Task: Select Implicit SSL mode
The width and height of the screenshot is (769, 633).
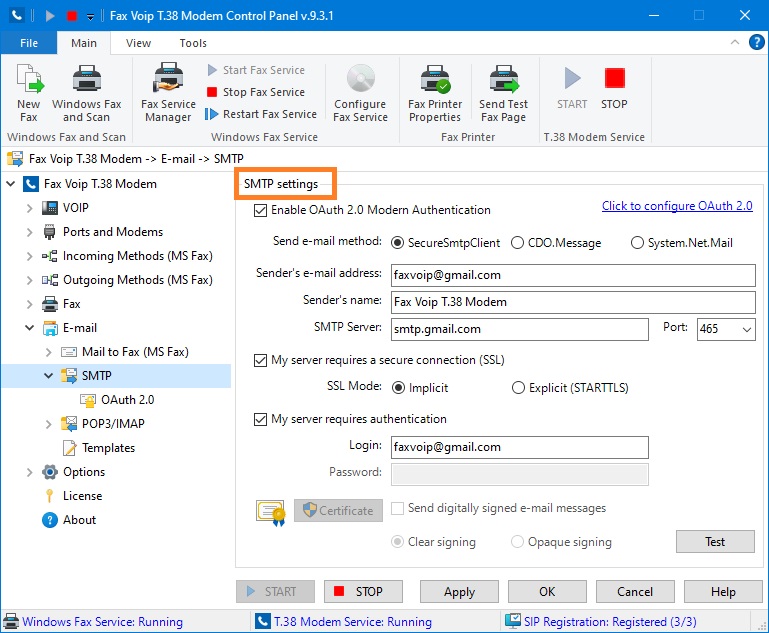Action: [x=398, y=388]
